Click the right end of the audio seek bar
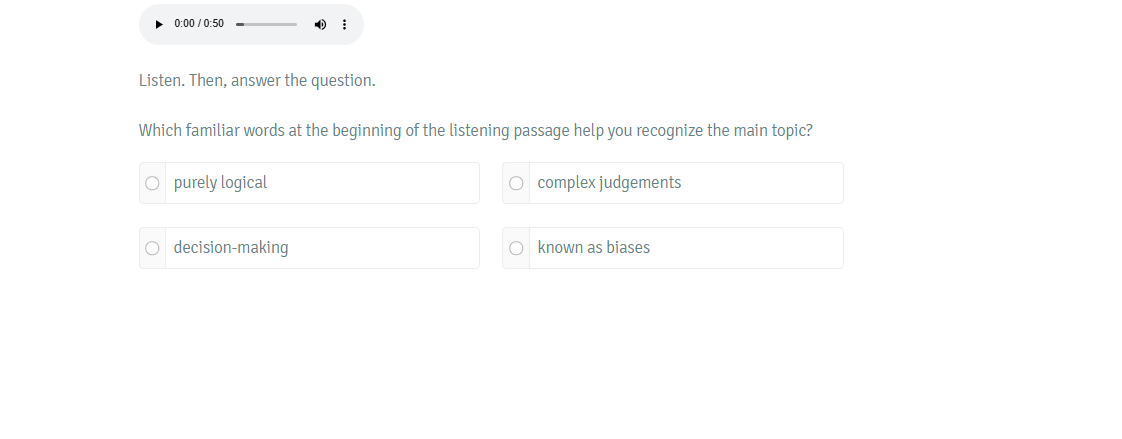The height and width of the screenshot is (439, 1122). pyautogui.click(x=295, y=24)
